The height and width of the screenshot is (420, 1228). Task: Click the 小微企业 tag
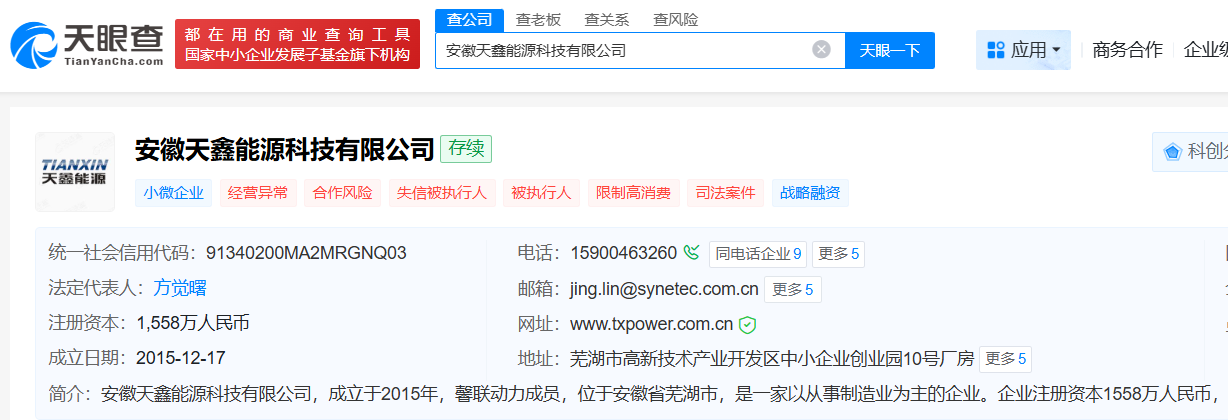click(173, 193)
